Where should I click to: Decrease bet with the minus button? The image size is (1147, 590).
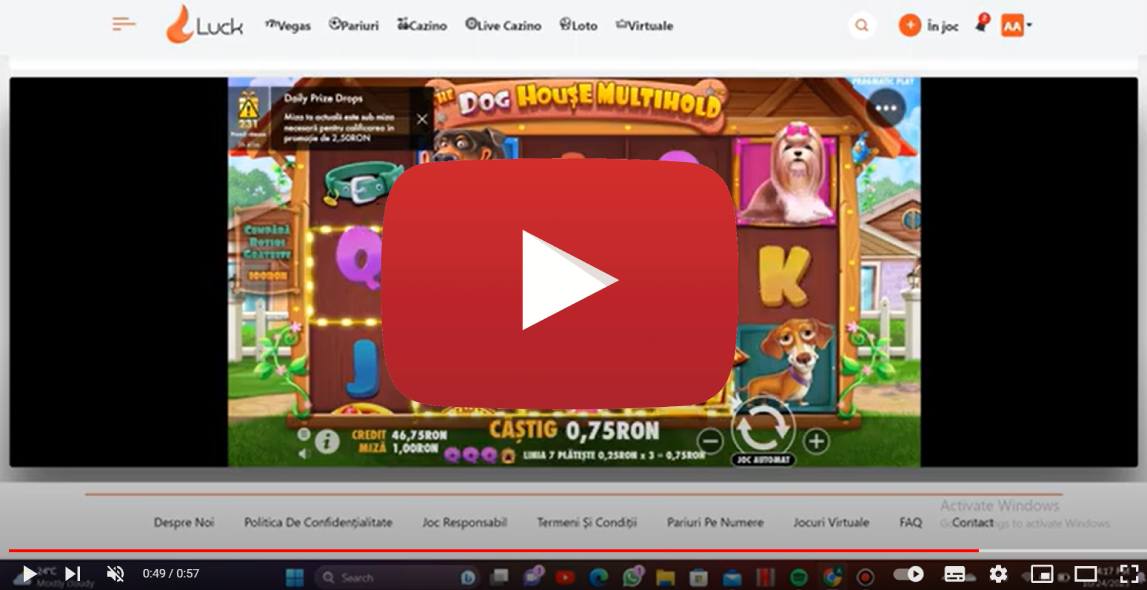pos(710,441)
